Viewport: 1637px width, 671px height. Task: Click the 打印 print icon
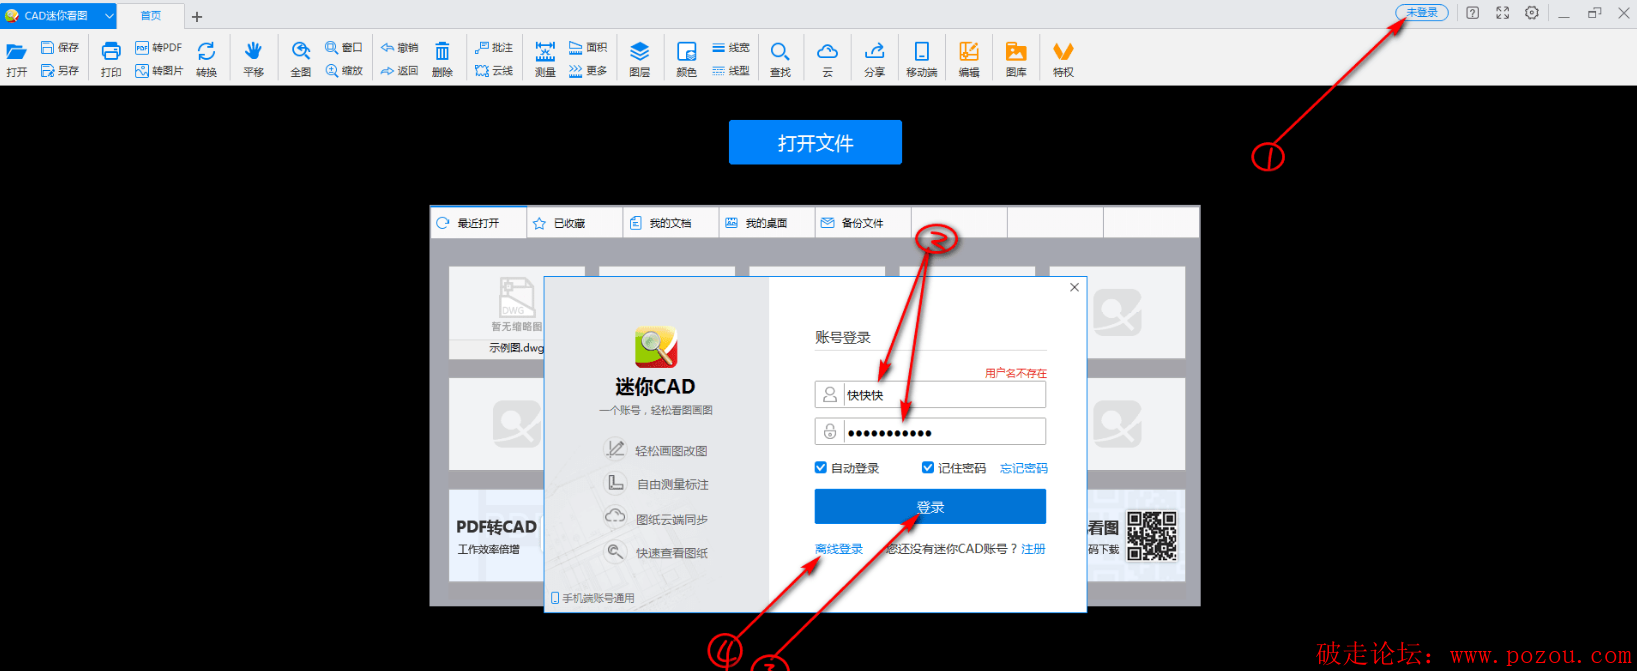pyautogui.click(x=111, y=59)
